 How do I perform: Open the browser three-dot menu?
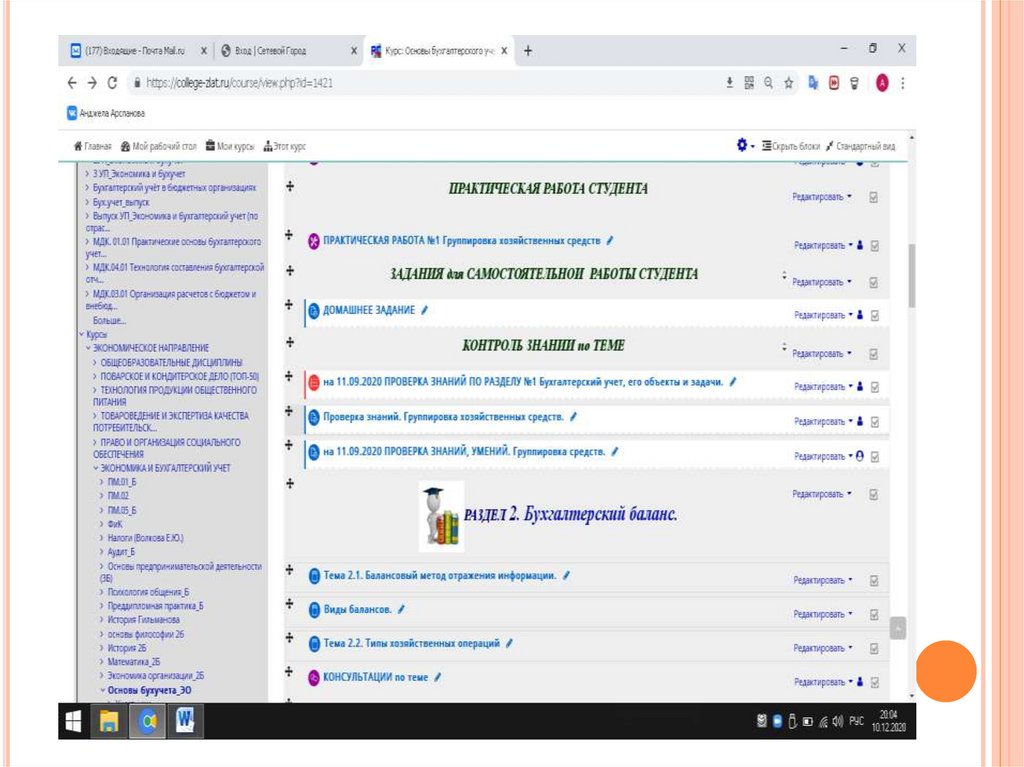tap(903, 83)
